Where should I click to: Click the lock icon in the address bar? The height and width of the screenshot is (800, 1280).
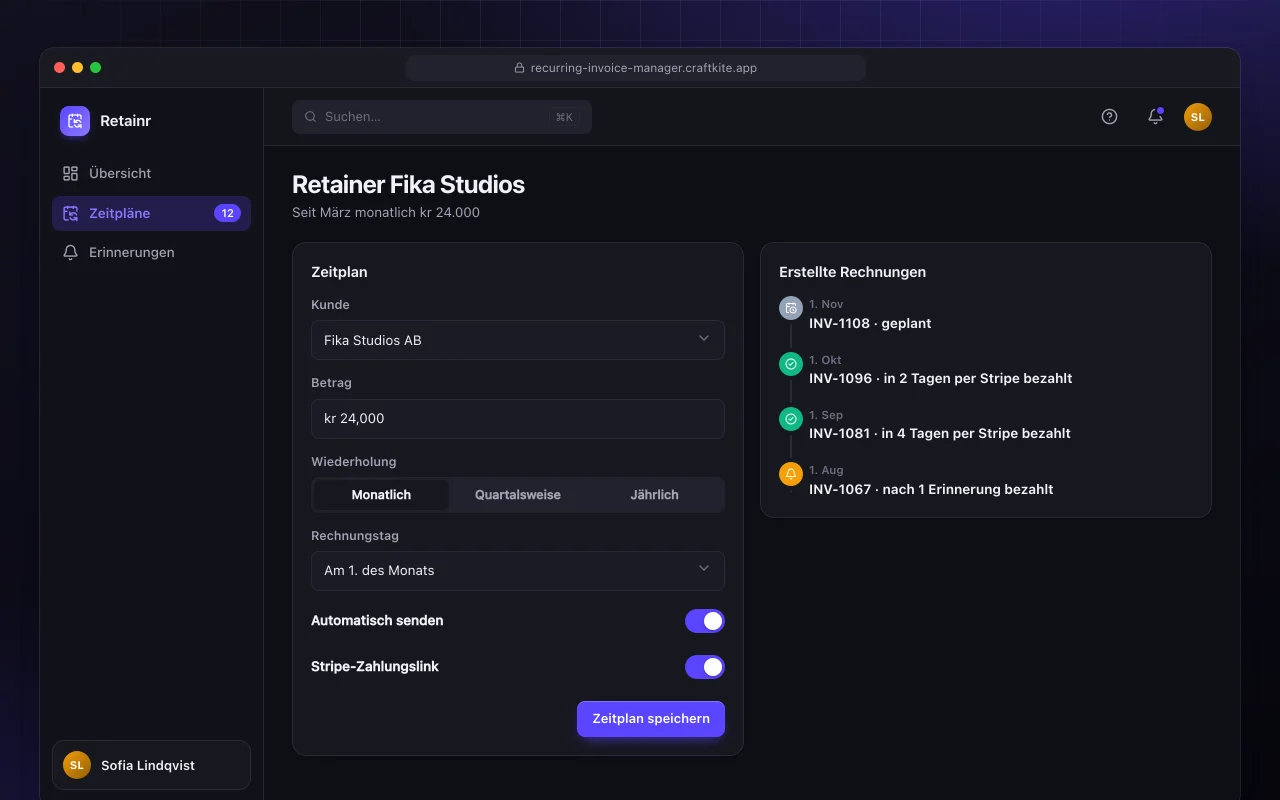(x=519, y=68)
